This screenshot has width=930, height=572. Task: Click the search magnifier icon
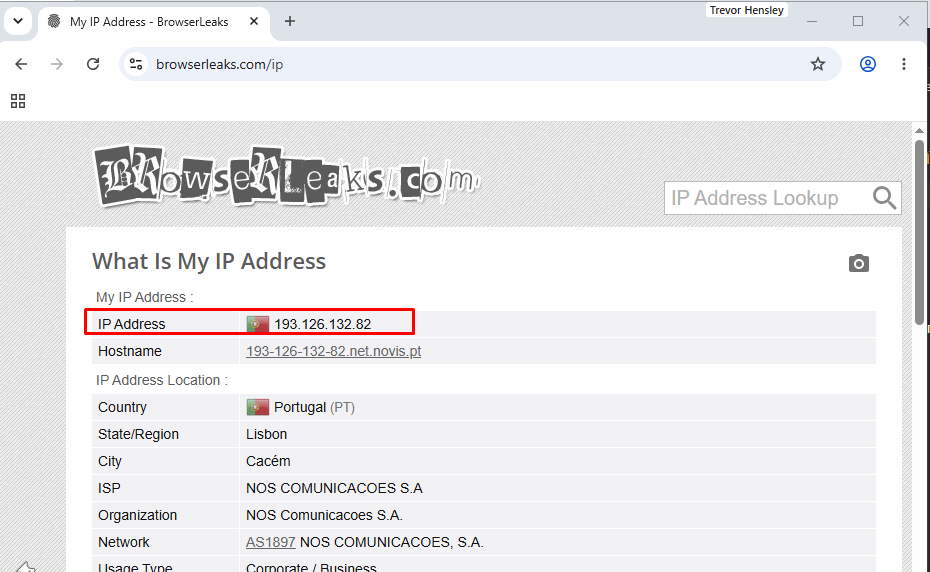tap(884, 198)
